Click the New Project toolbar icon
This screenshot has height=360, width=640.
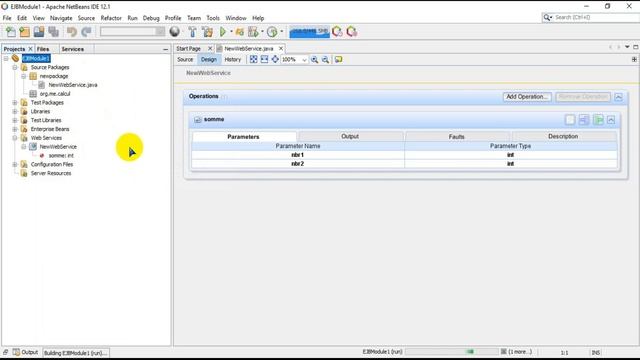[x=24, y=32]
